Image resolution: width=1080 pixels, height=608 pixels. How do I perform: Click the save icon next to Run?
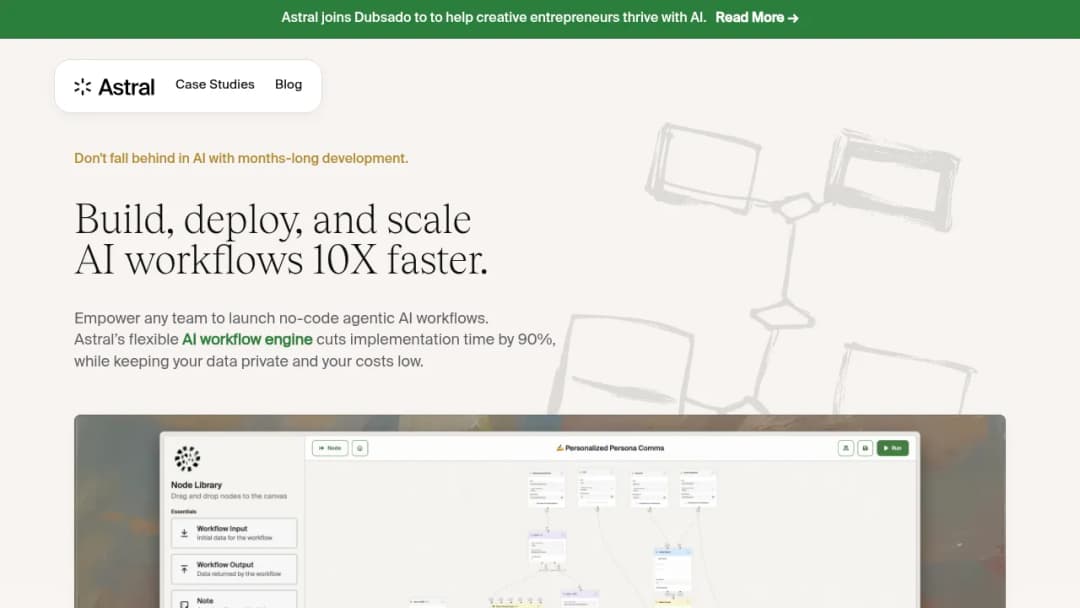[x=865, y=448]
